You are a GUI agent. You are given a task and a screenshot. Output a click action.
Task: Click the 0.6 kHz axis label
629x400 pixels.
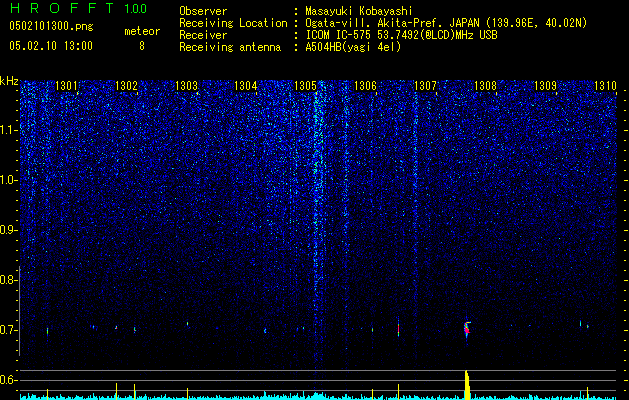click(x=8, y=380)
